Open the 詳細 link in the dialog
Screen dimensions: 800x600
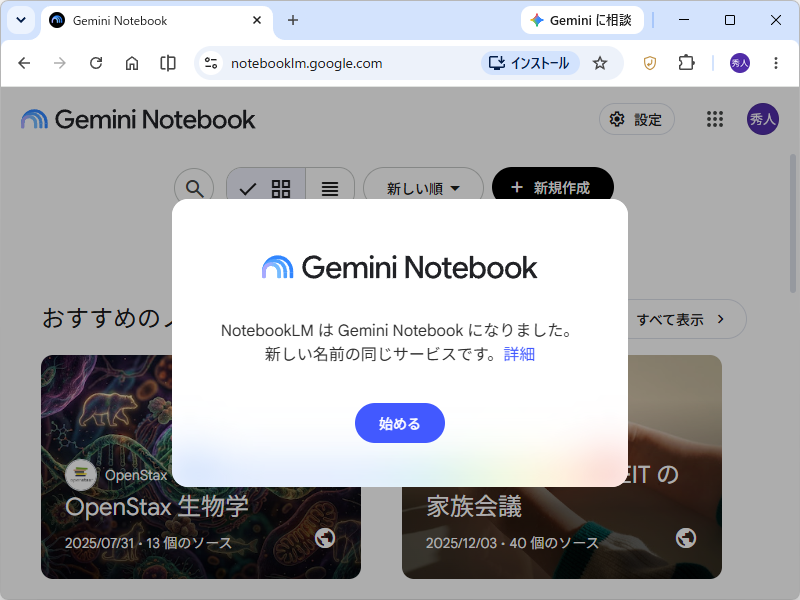(x=519, y=354)
